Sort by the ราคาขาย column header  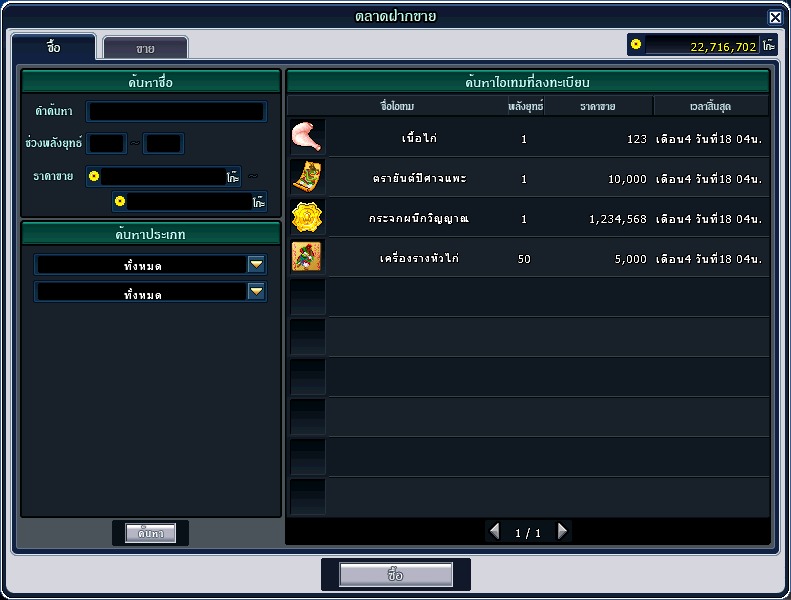[598, 105]
